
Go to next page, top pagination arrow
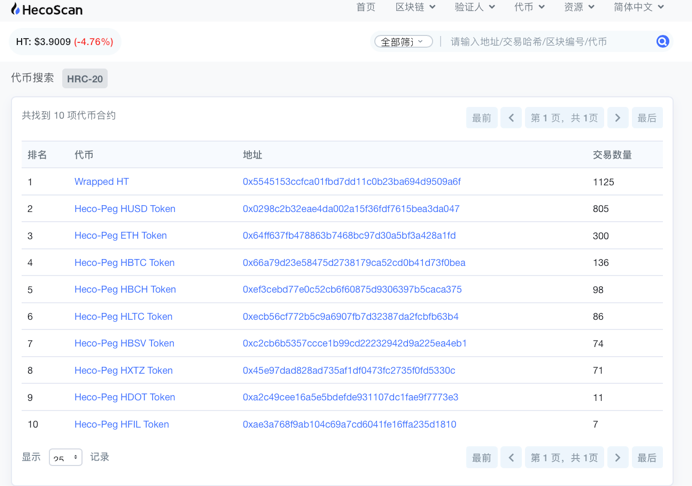(618, 118)
